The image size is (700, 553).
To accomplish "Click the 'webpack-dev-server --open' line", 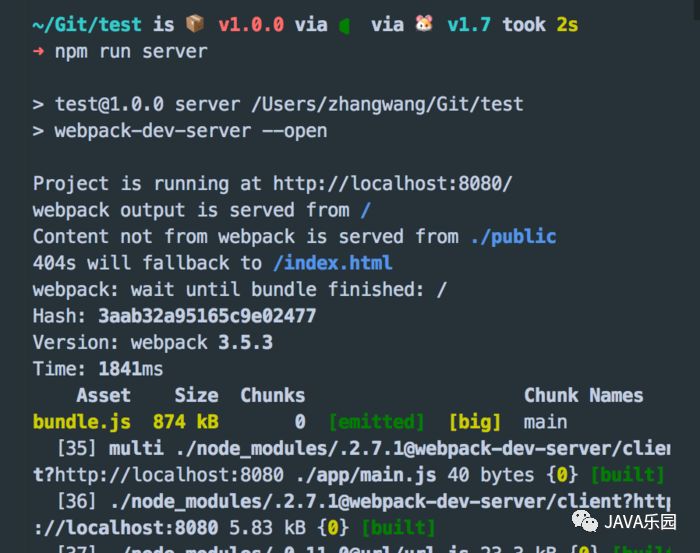I will (x=180, y=131).
